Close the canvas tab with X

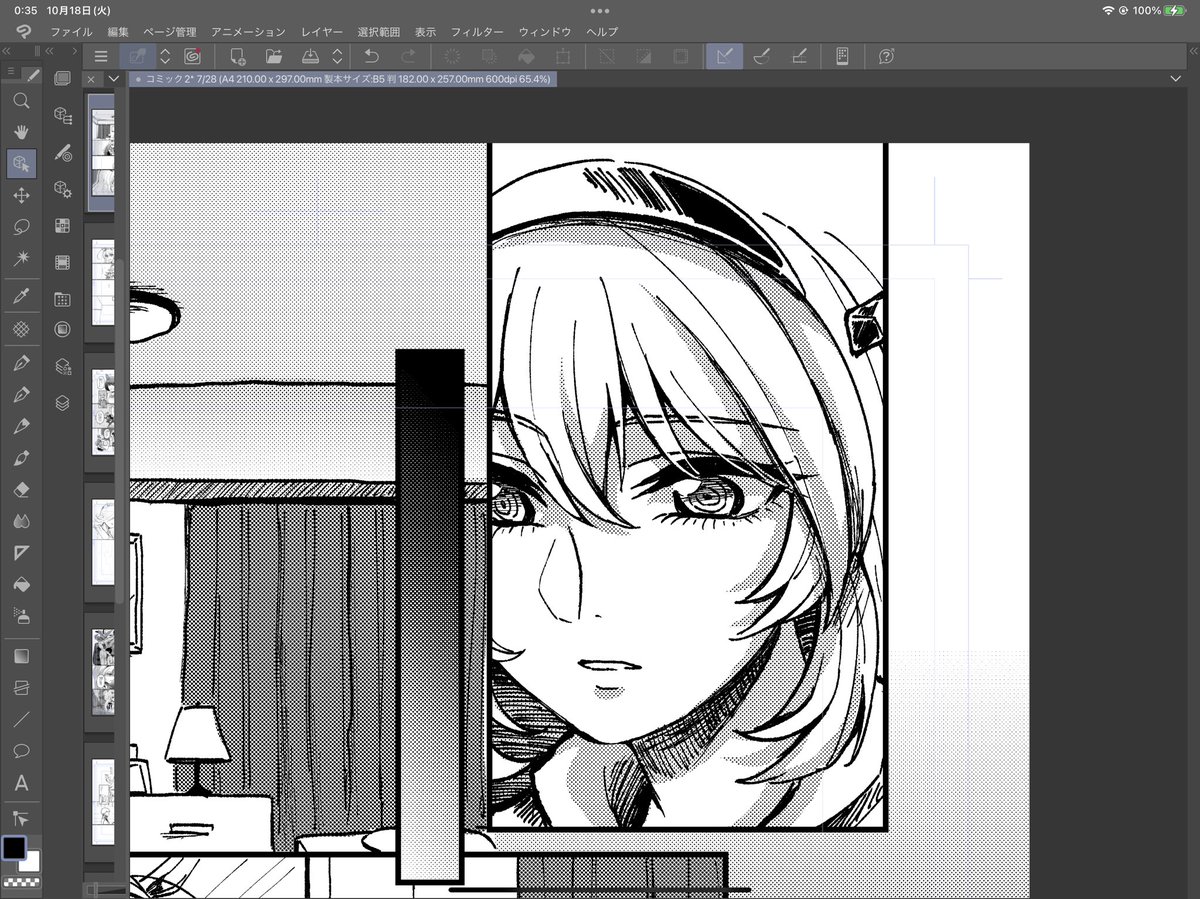coord(92,79)
